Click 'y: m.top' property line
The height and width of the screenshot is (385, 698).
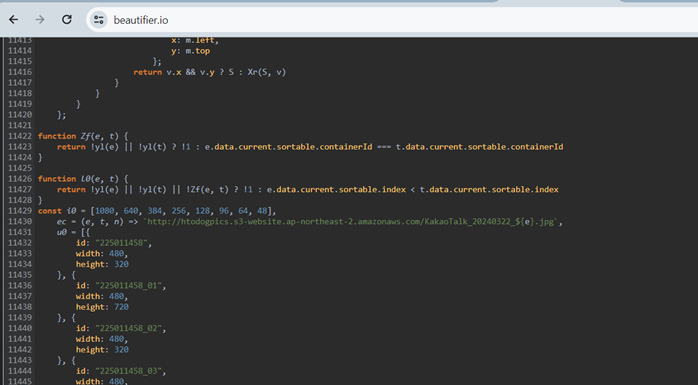(191, 51)
